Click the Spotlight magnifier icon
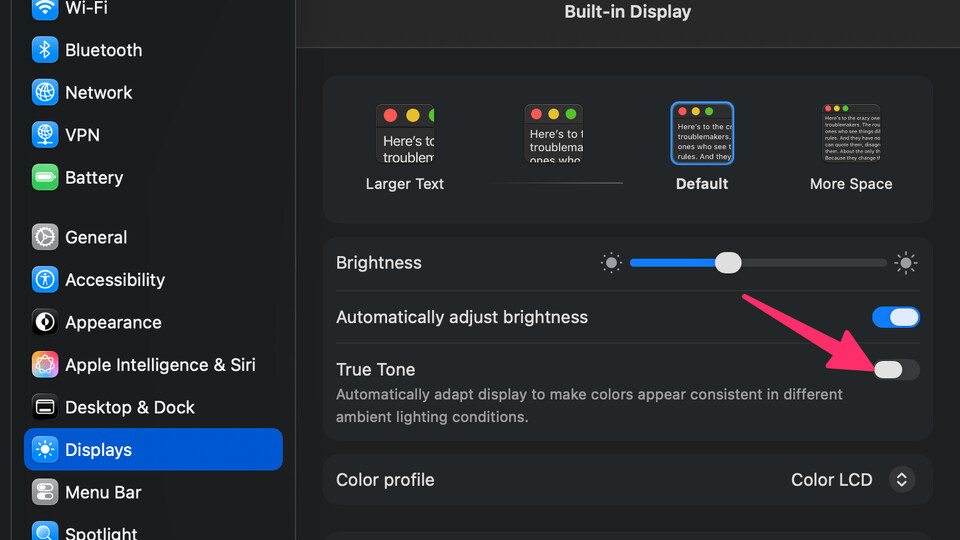The height and width of the screenshot is (540, 960). point(45,531)
